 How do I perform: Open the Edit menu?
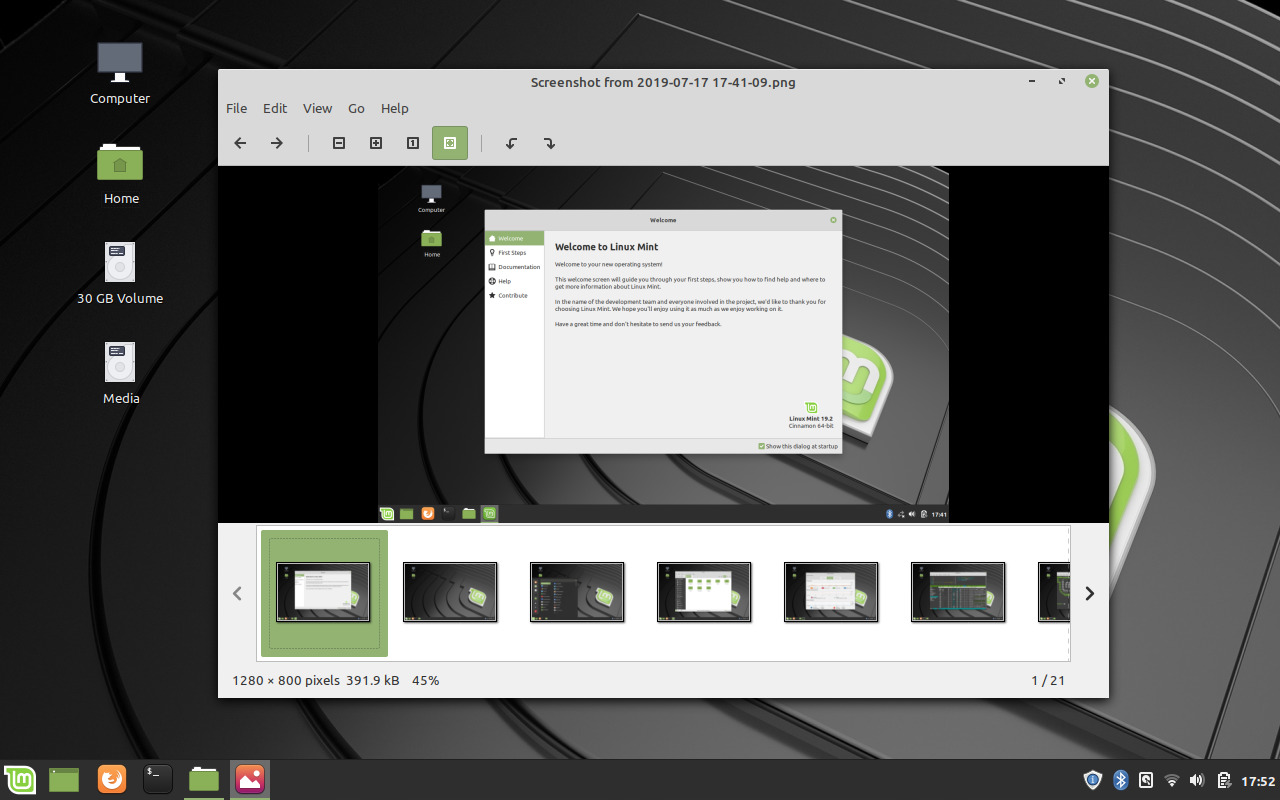point(274,108)
